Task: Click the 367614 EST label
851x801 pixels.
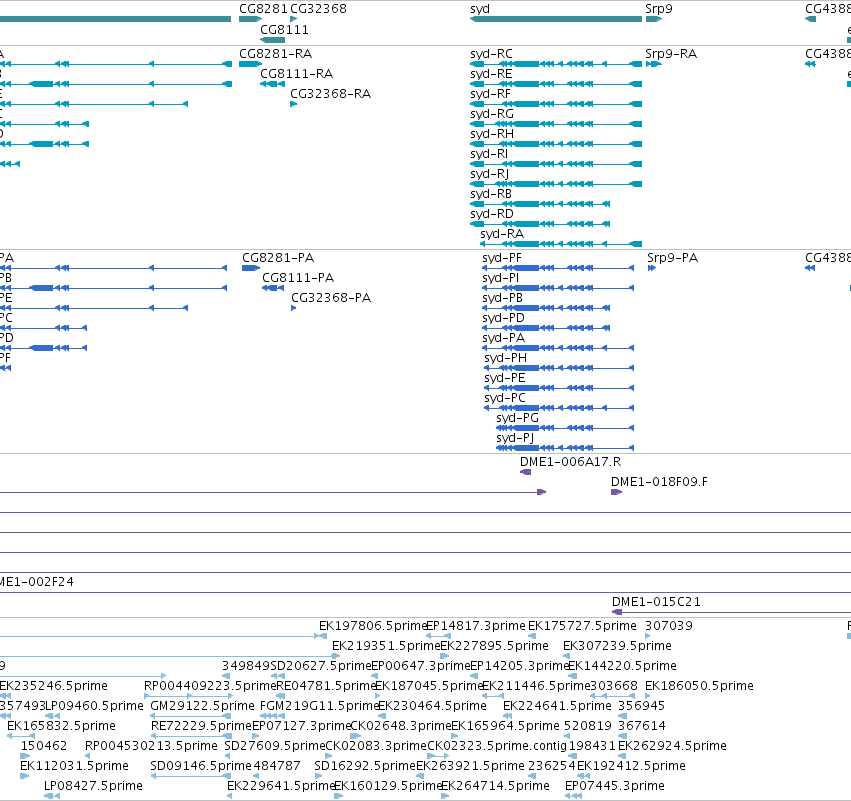Action: pyautogui.click(x=642, y=726)
